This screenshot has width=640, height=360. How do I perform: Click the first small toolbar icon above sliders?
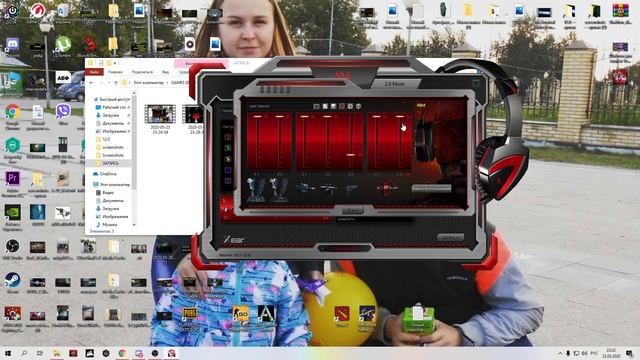coord(316,106)
